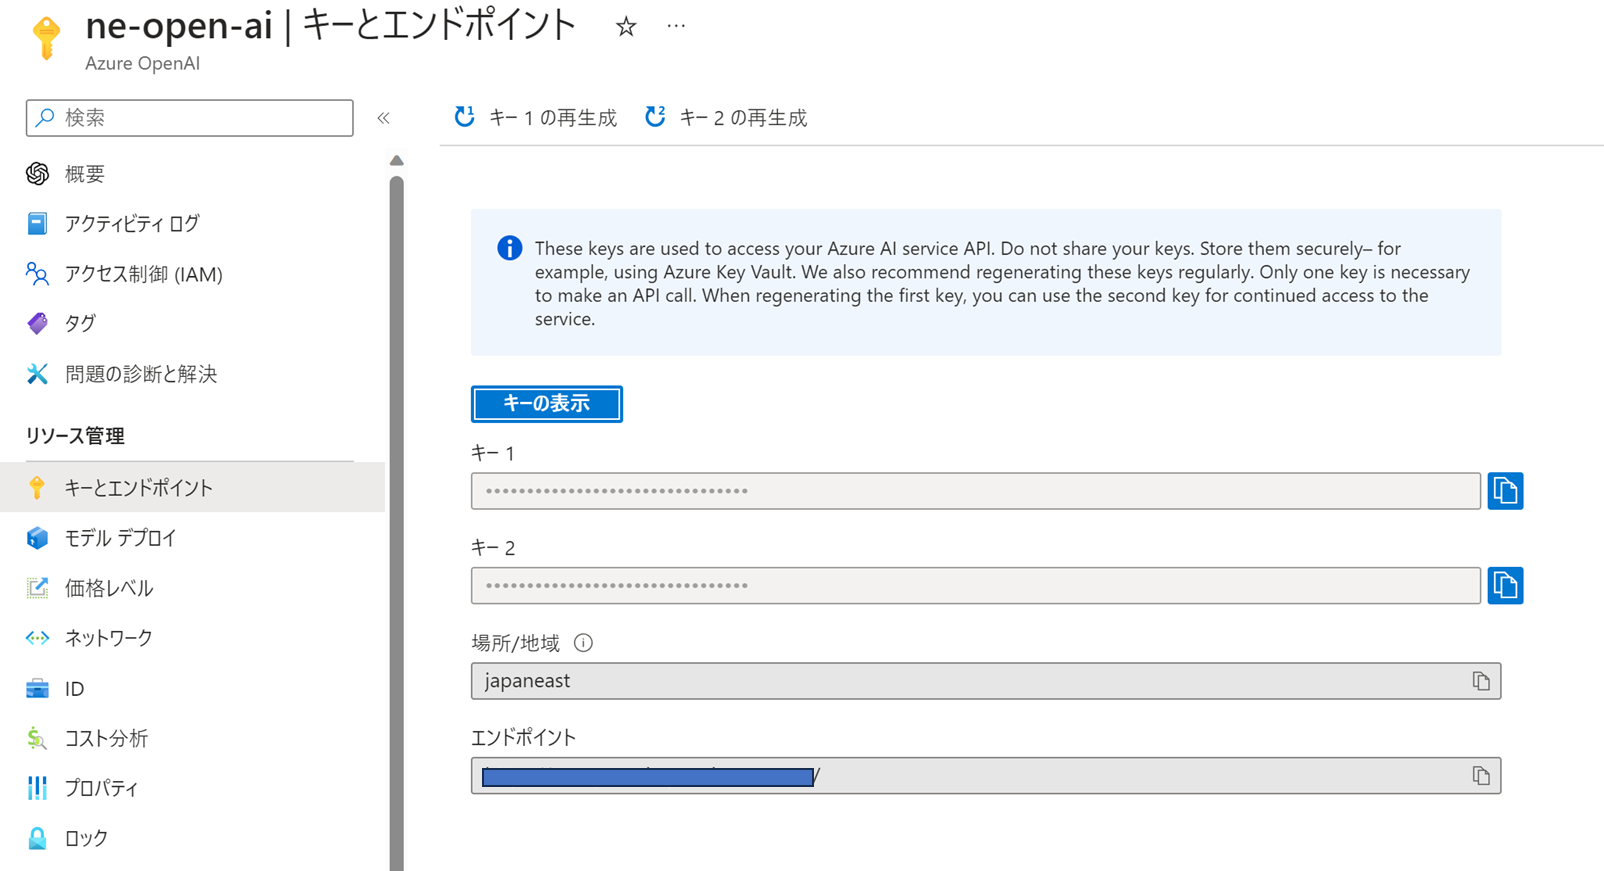
Task: Open 概要 overview page
Action: [85, 174]
